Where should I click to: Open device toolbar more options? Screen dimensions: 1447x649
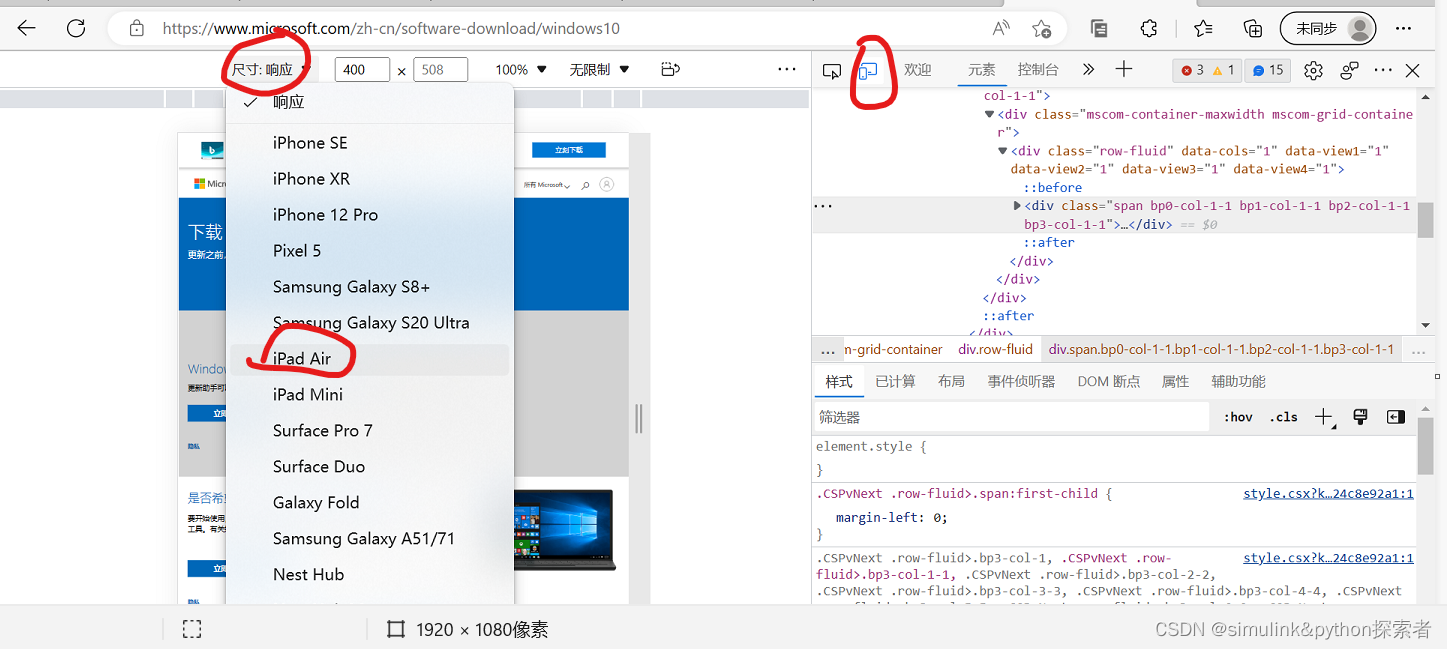point(787,70)
